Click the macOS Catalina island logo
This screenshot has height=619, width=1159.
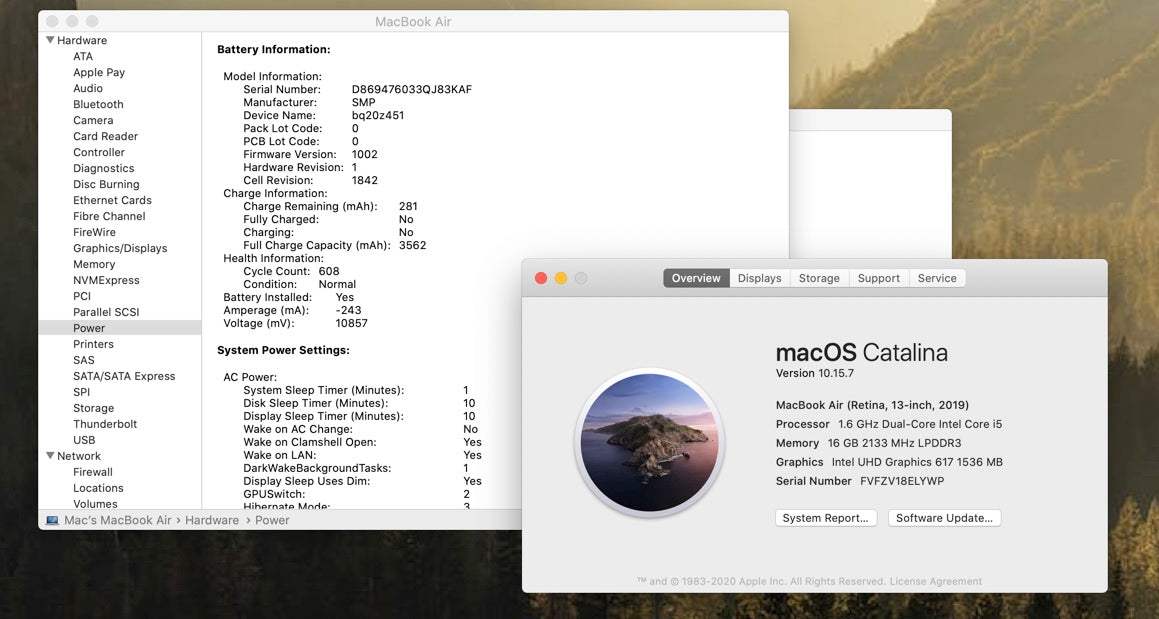[649, 441]
